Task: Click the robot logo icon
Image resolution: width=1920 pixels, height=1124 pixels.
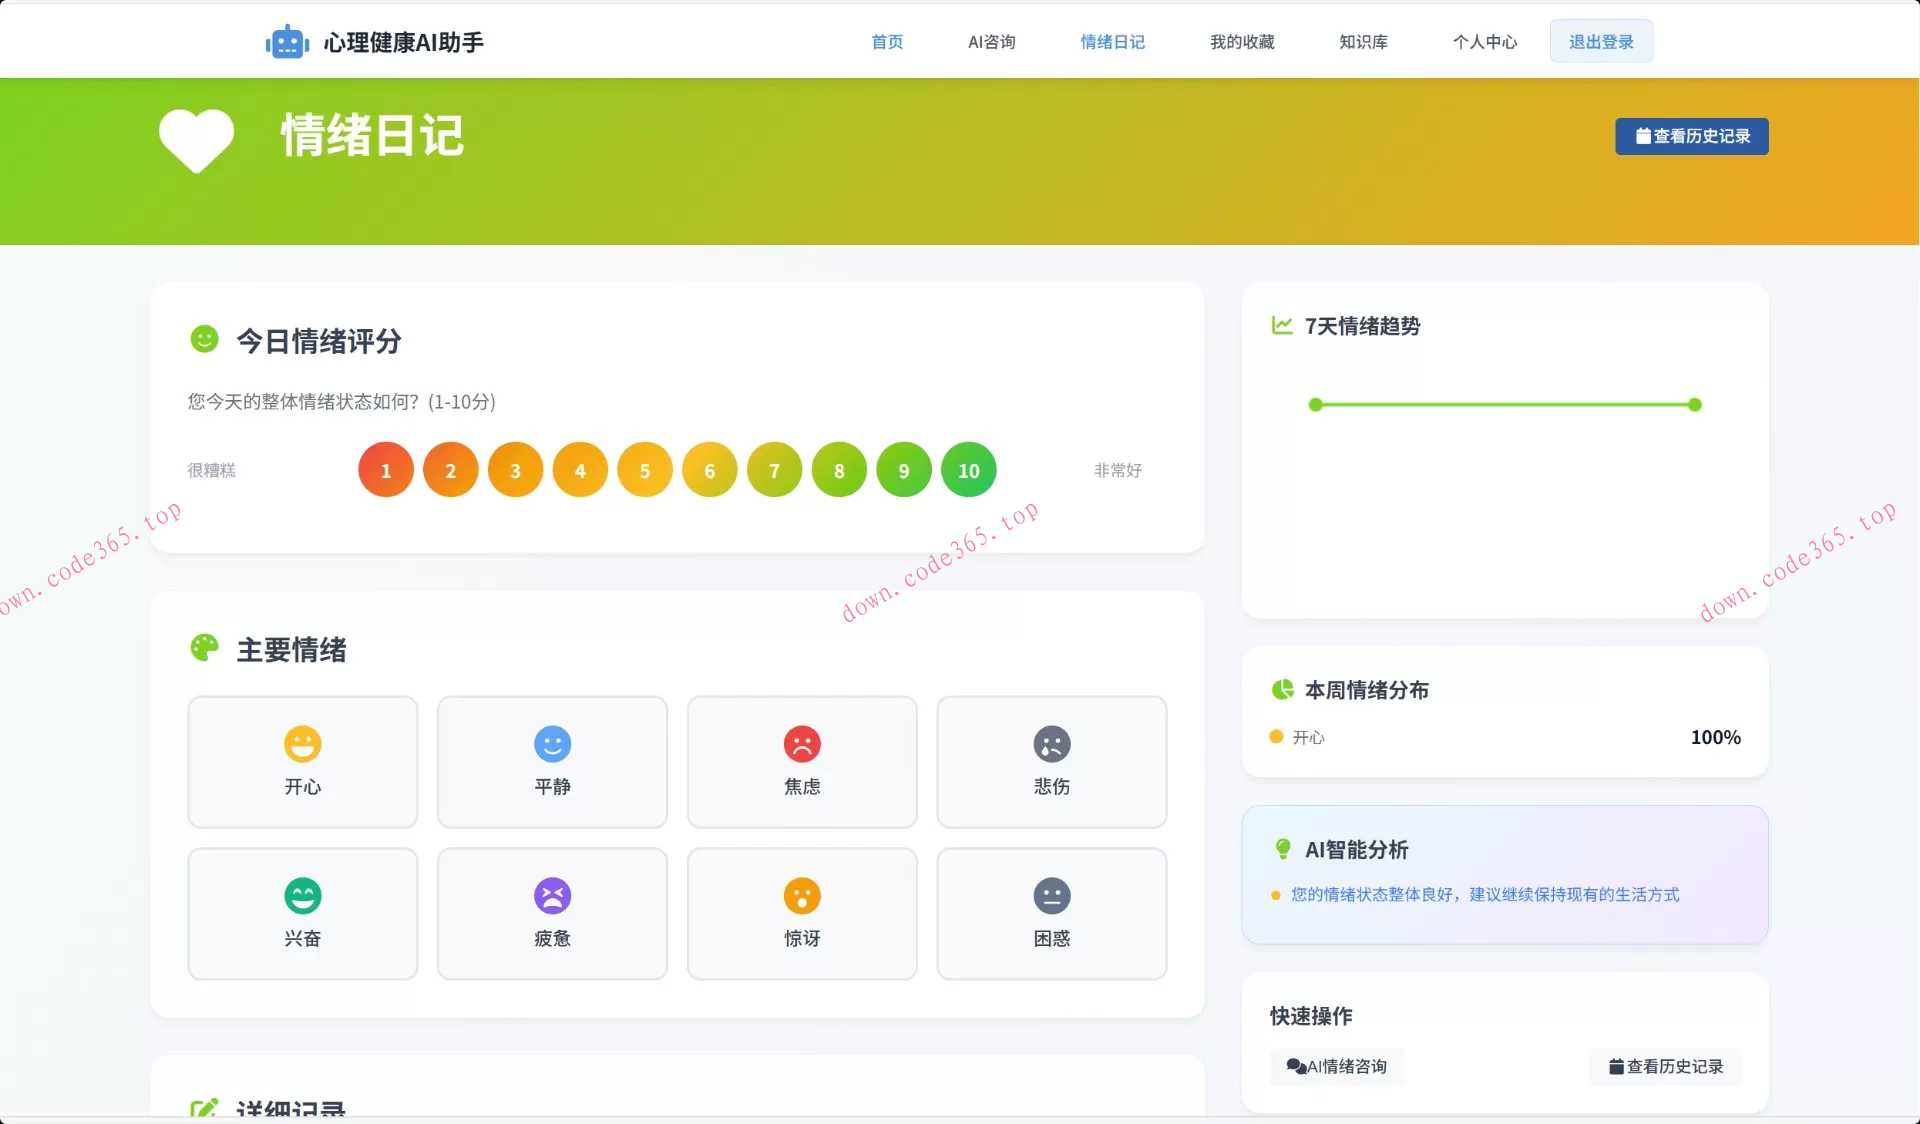Action: (287, 41)
